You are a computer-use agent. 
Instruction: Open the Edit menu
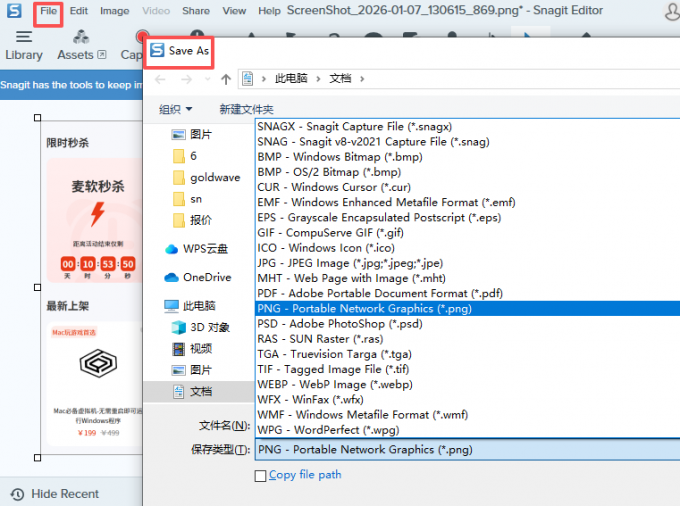[78, 11]
